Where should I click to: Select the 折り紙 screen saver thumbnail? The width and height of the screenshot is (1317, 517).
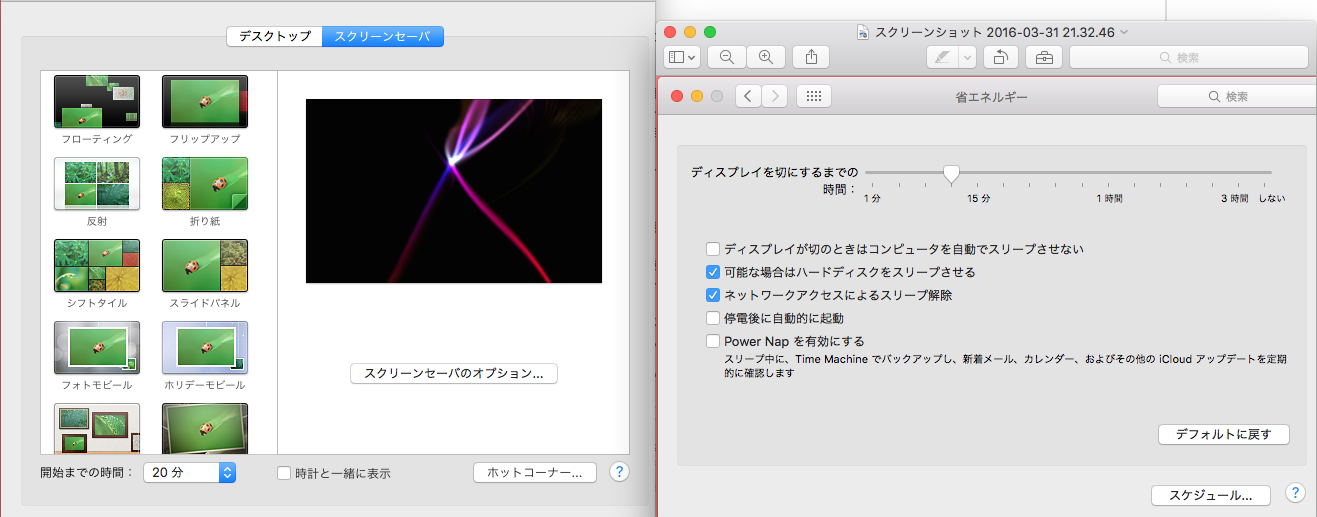click(x=205, y=183)
